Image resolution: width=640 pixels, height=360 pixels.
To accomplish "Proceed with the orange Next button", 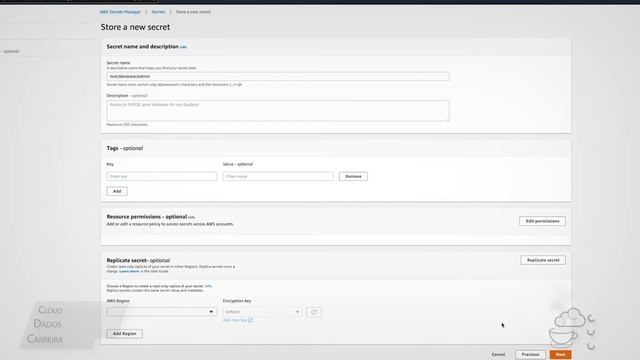I will (x=560, y=354).
